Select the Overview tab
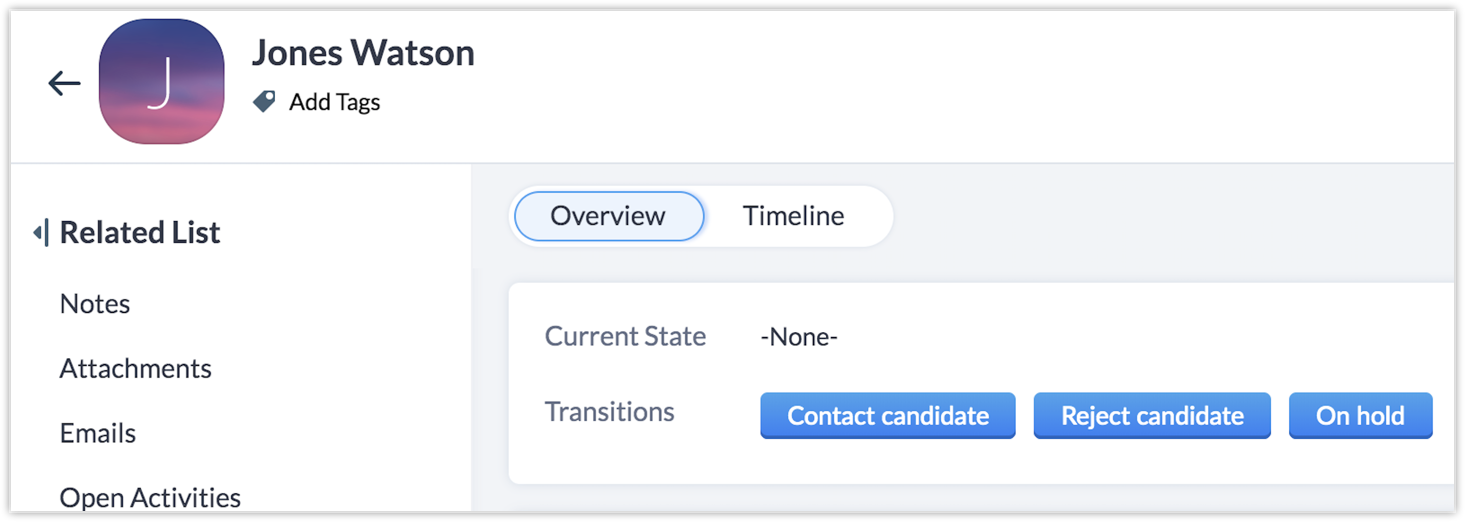The image size is (1465, 522). [608, 216]
